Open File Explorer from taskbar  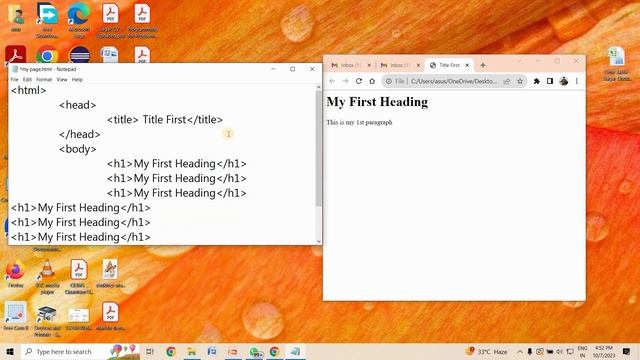coord(191,351)
